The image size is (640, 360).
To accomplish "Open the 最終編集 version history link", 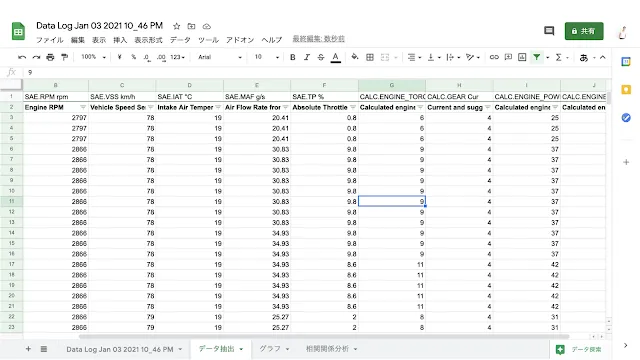I will tap(319, 39).
